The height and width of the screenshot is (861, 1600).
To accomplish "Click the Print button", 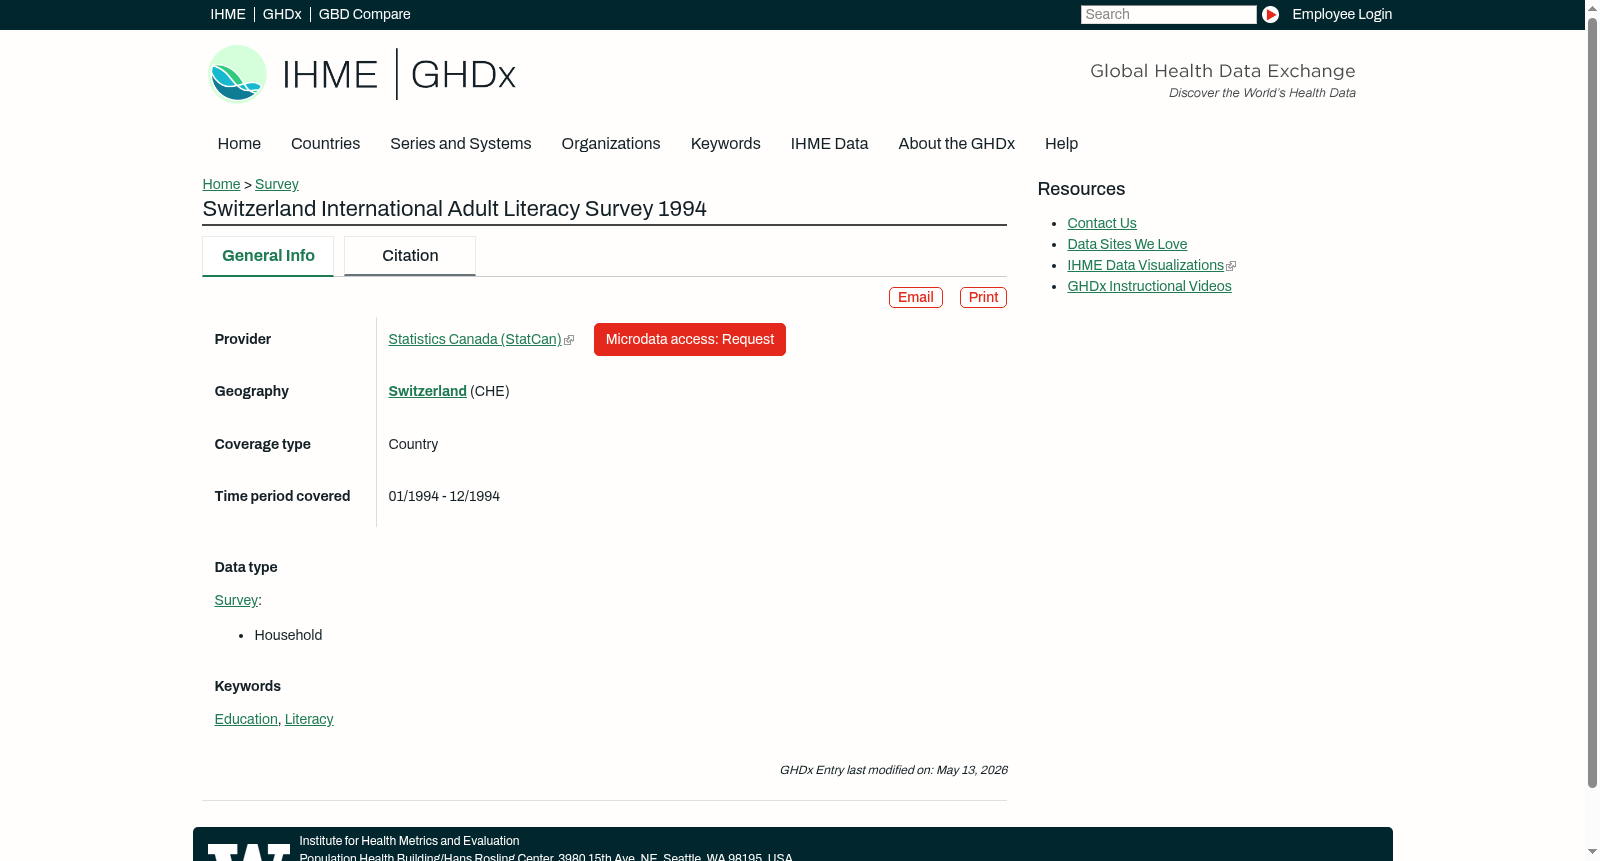I will pyautogui.click(x=983, y=297).
